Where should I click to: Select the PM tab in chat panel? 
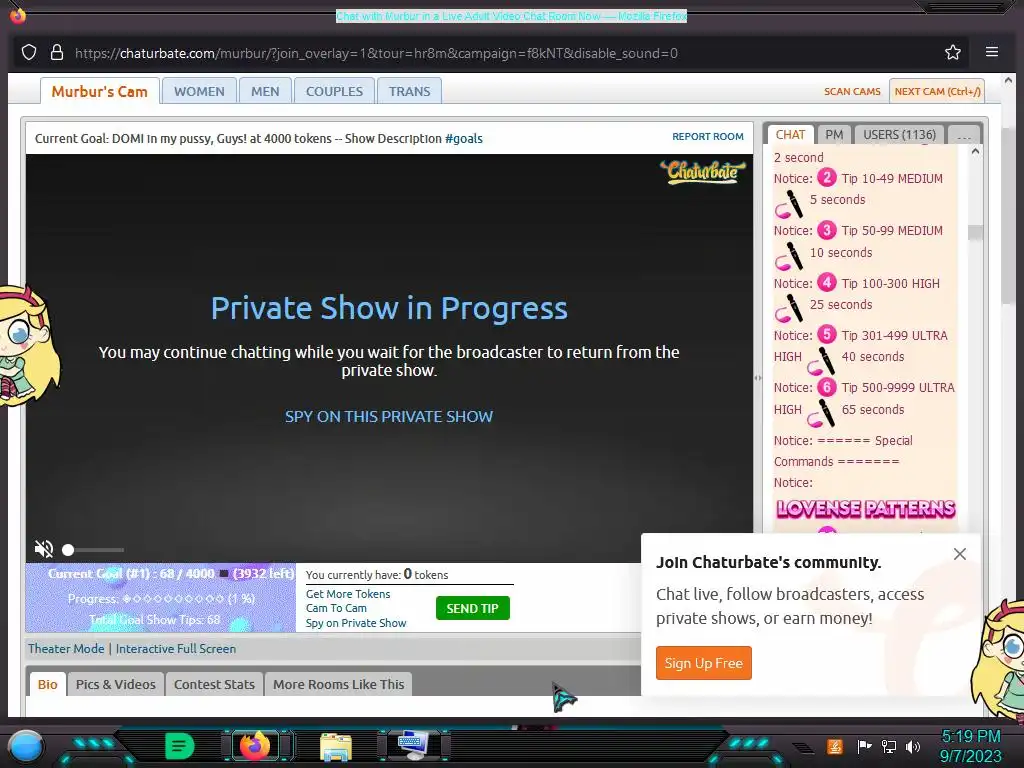pos(834,135)
